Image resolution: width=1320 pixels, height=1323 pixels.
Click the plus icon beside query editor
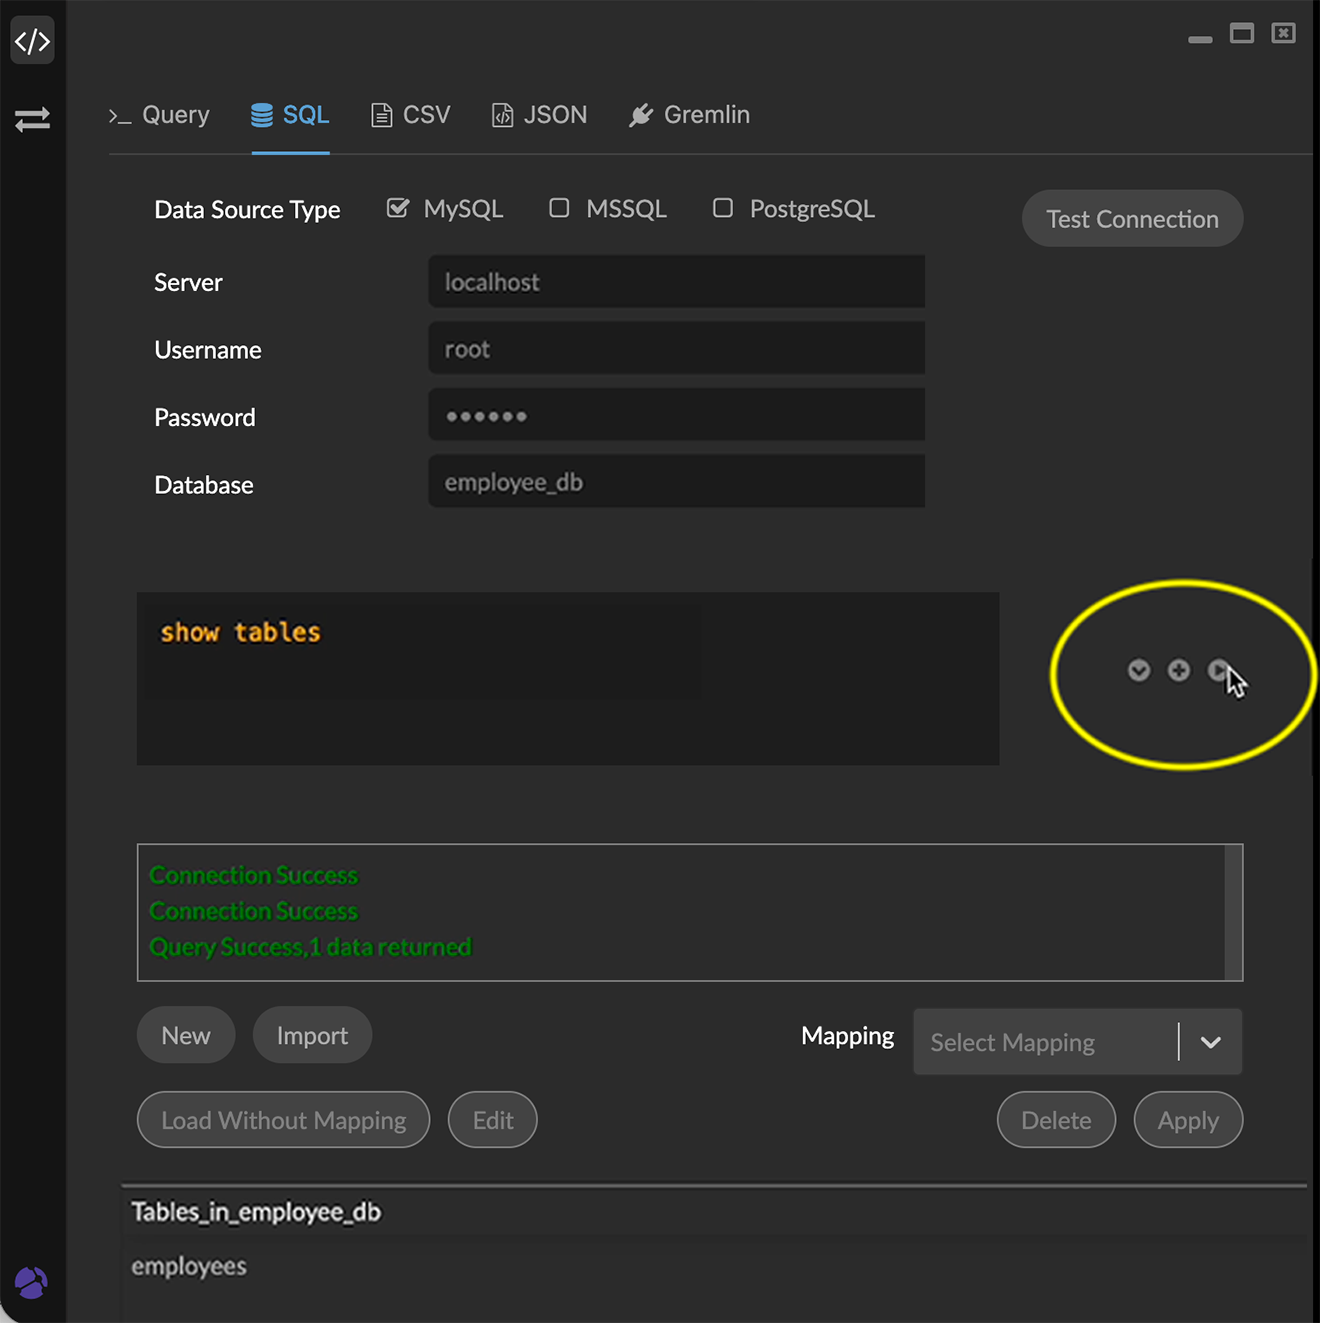pyautogui.click(x=1179, y=670)
